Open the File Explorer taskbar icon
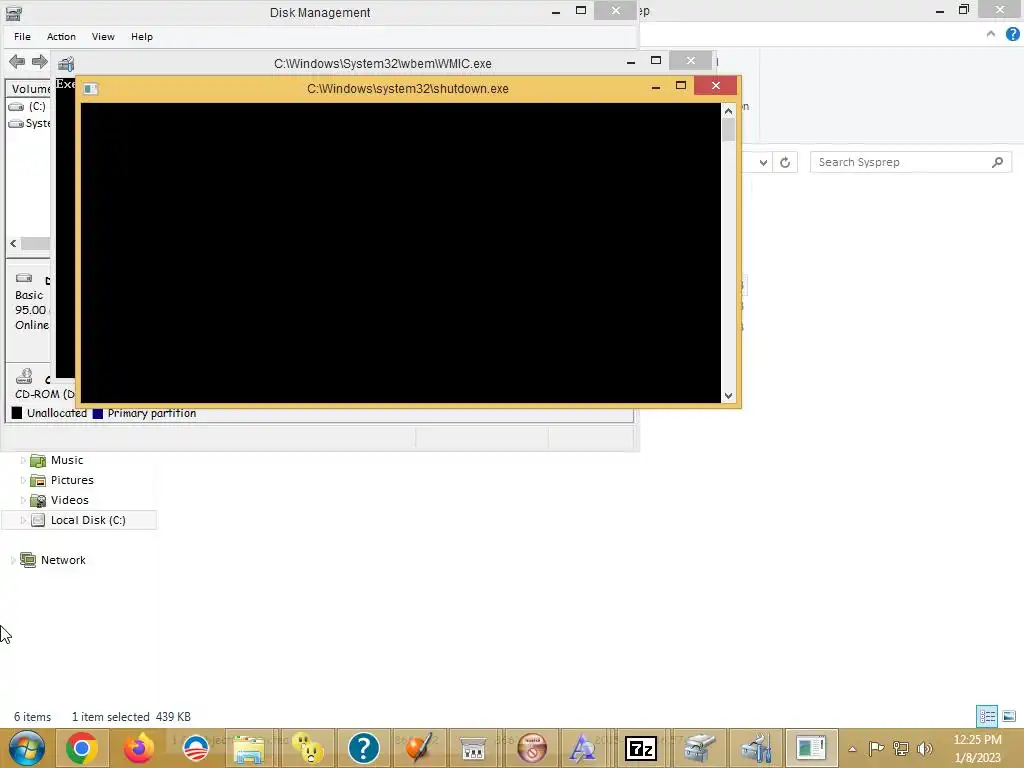The height and width of the screenshot is (768, 1024). (x=249, y=748)
